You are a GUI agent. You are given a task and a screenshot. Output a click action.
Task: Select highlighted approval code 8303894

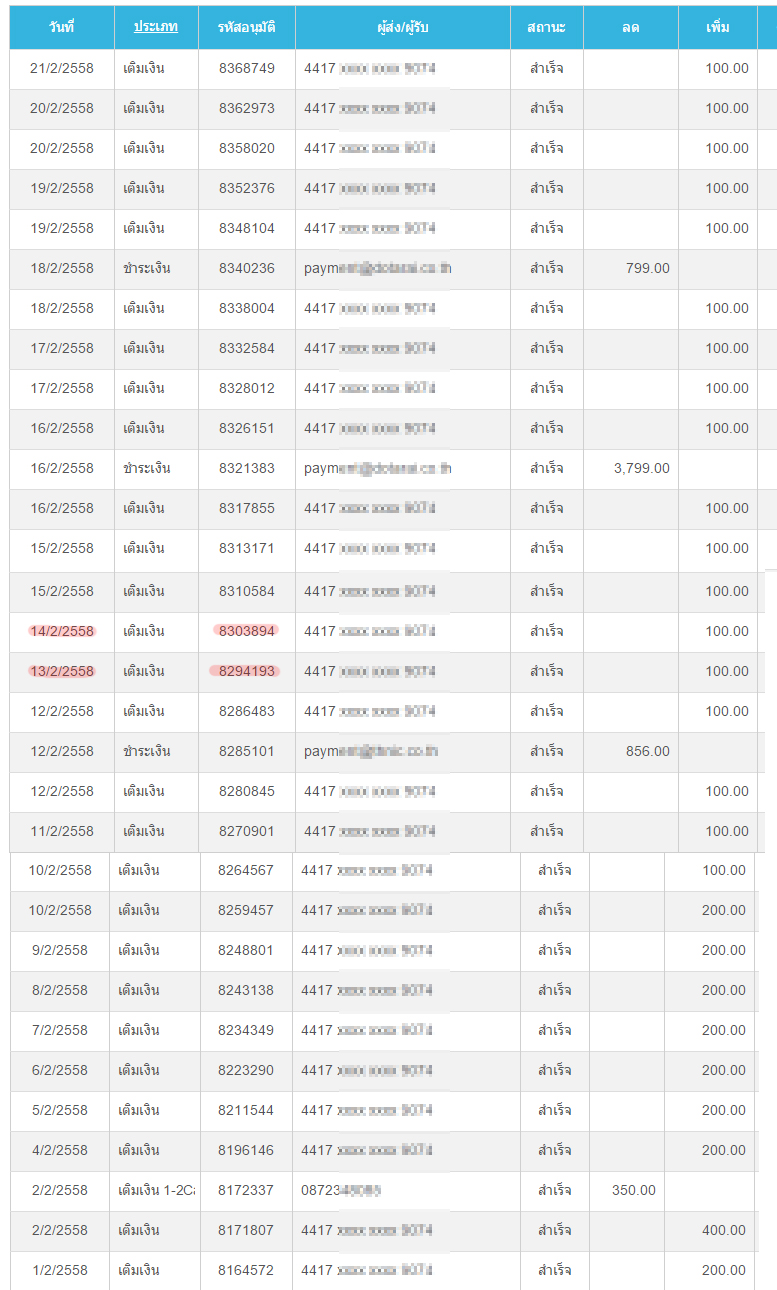tap(246, 631)
